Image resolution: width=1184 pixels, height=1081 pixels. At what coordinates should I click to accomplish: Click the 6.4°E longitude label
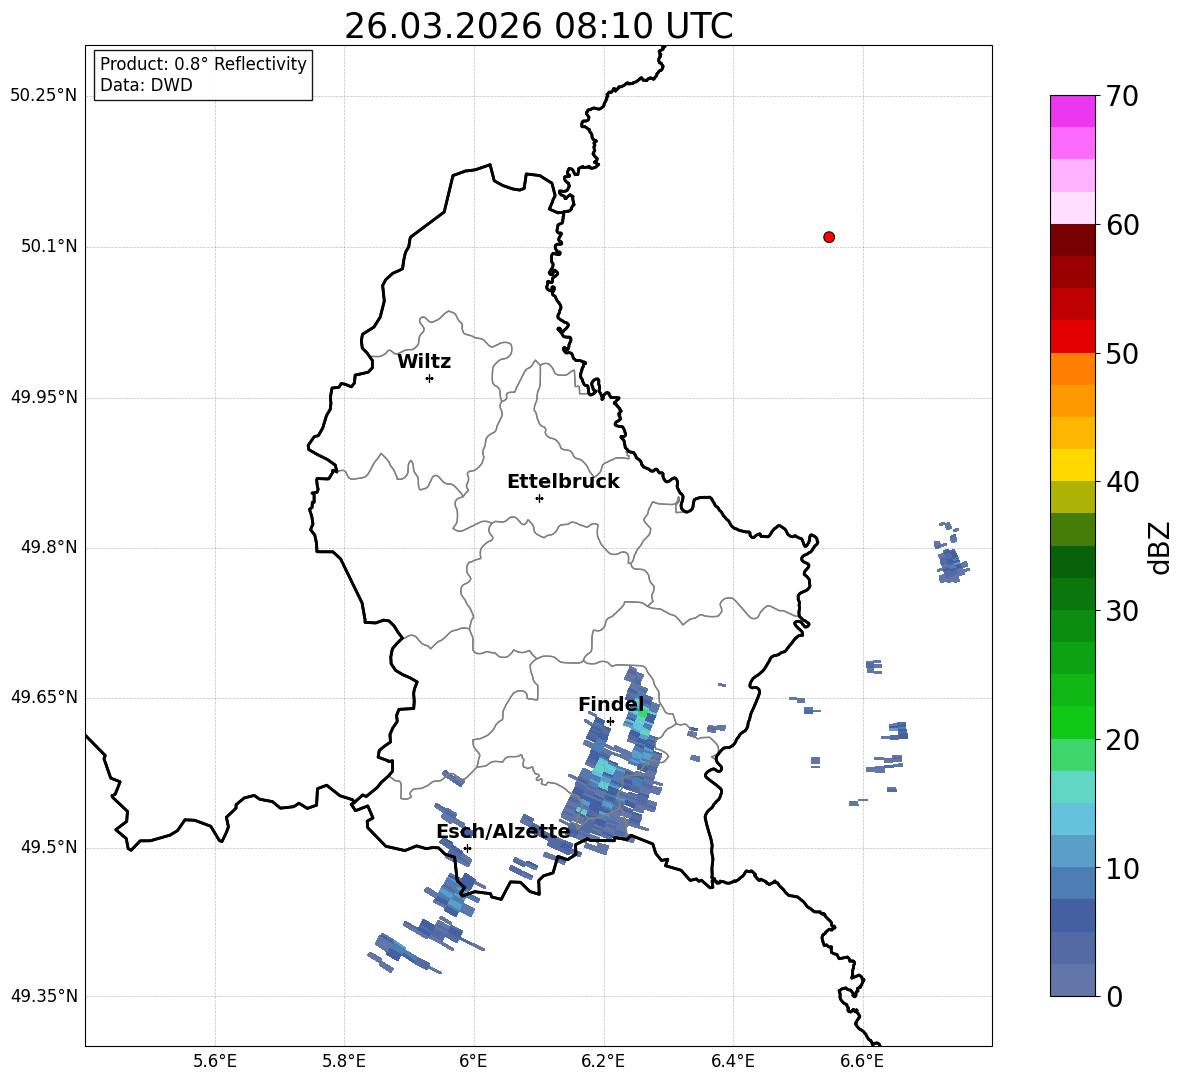coord(732,1061)
